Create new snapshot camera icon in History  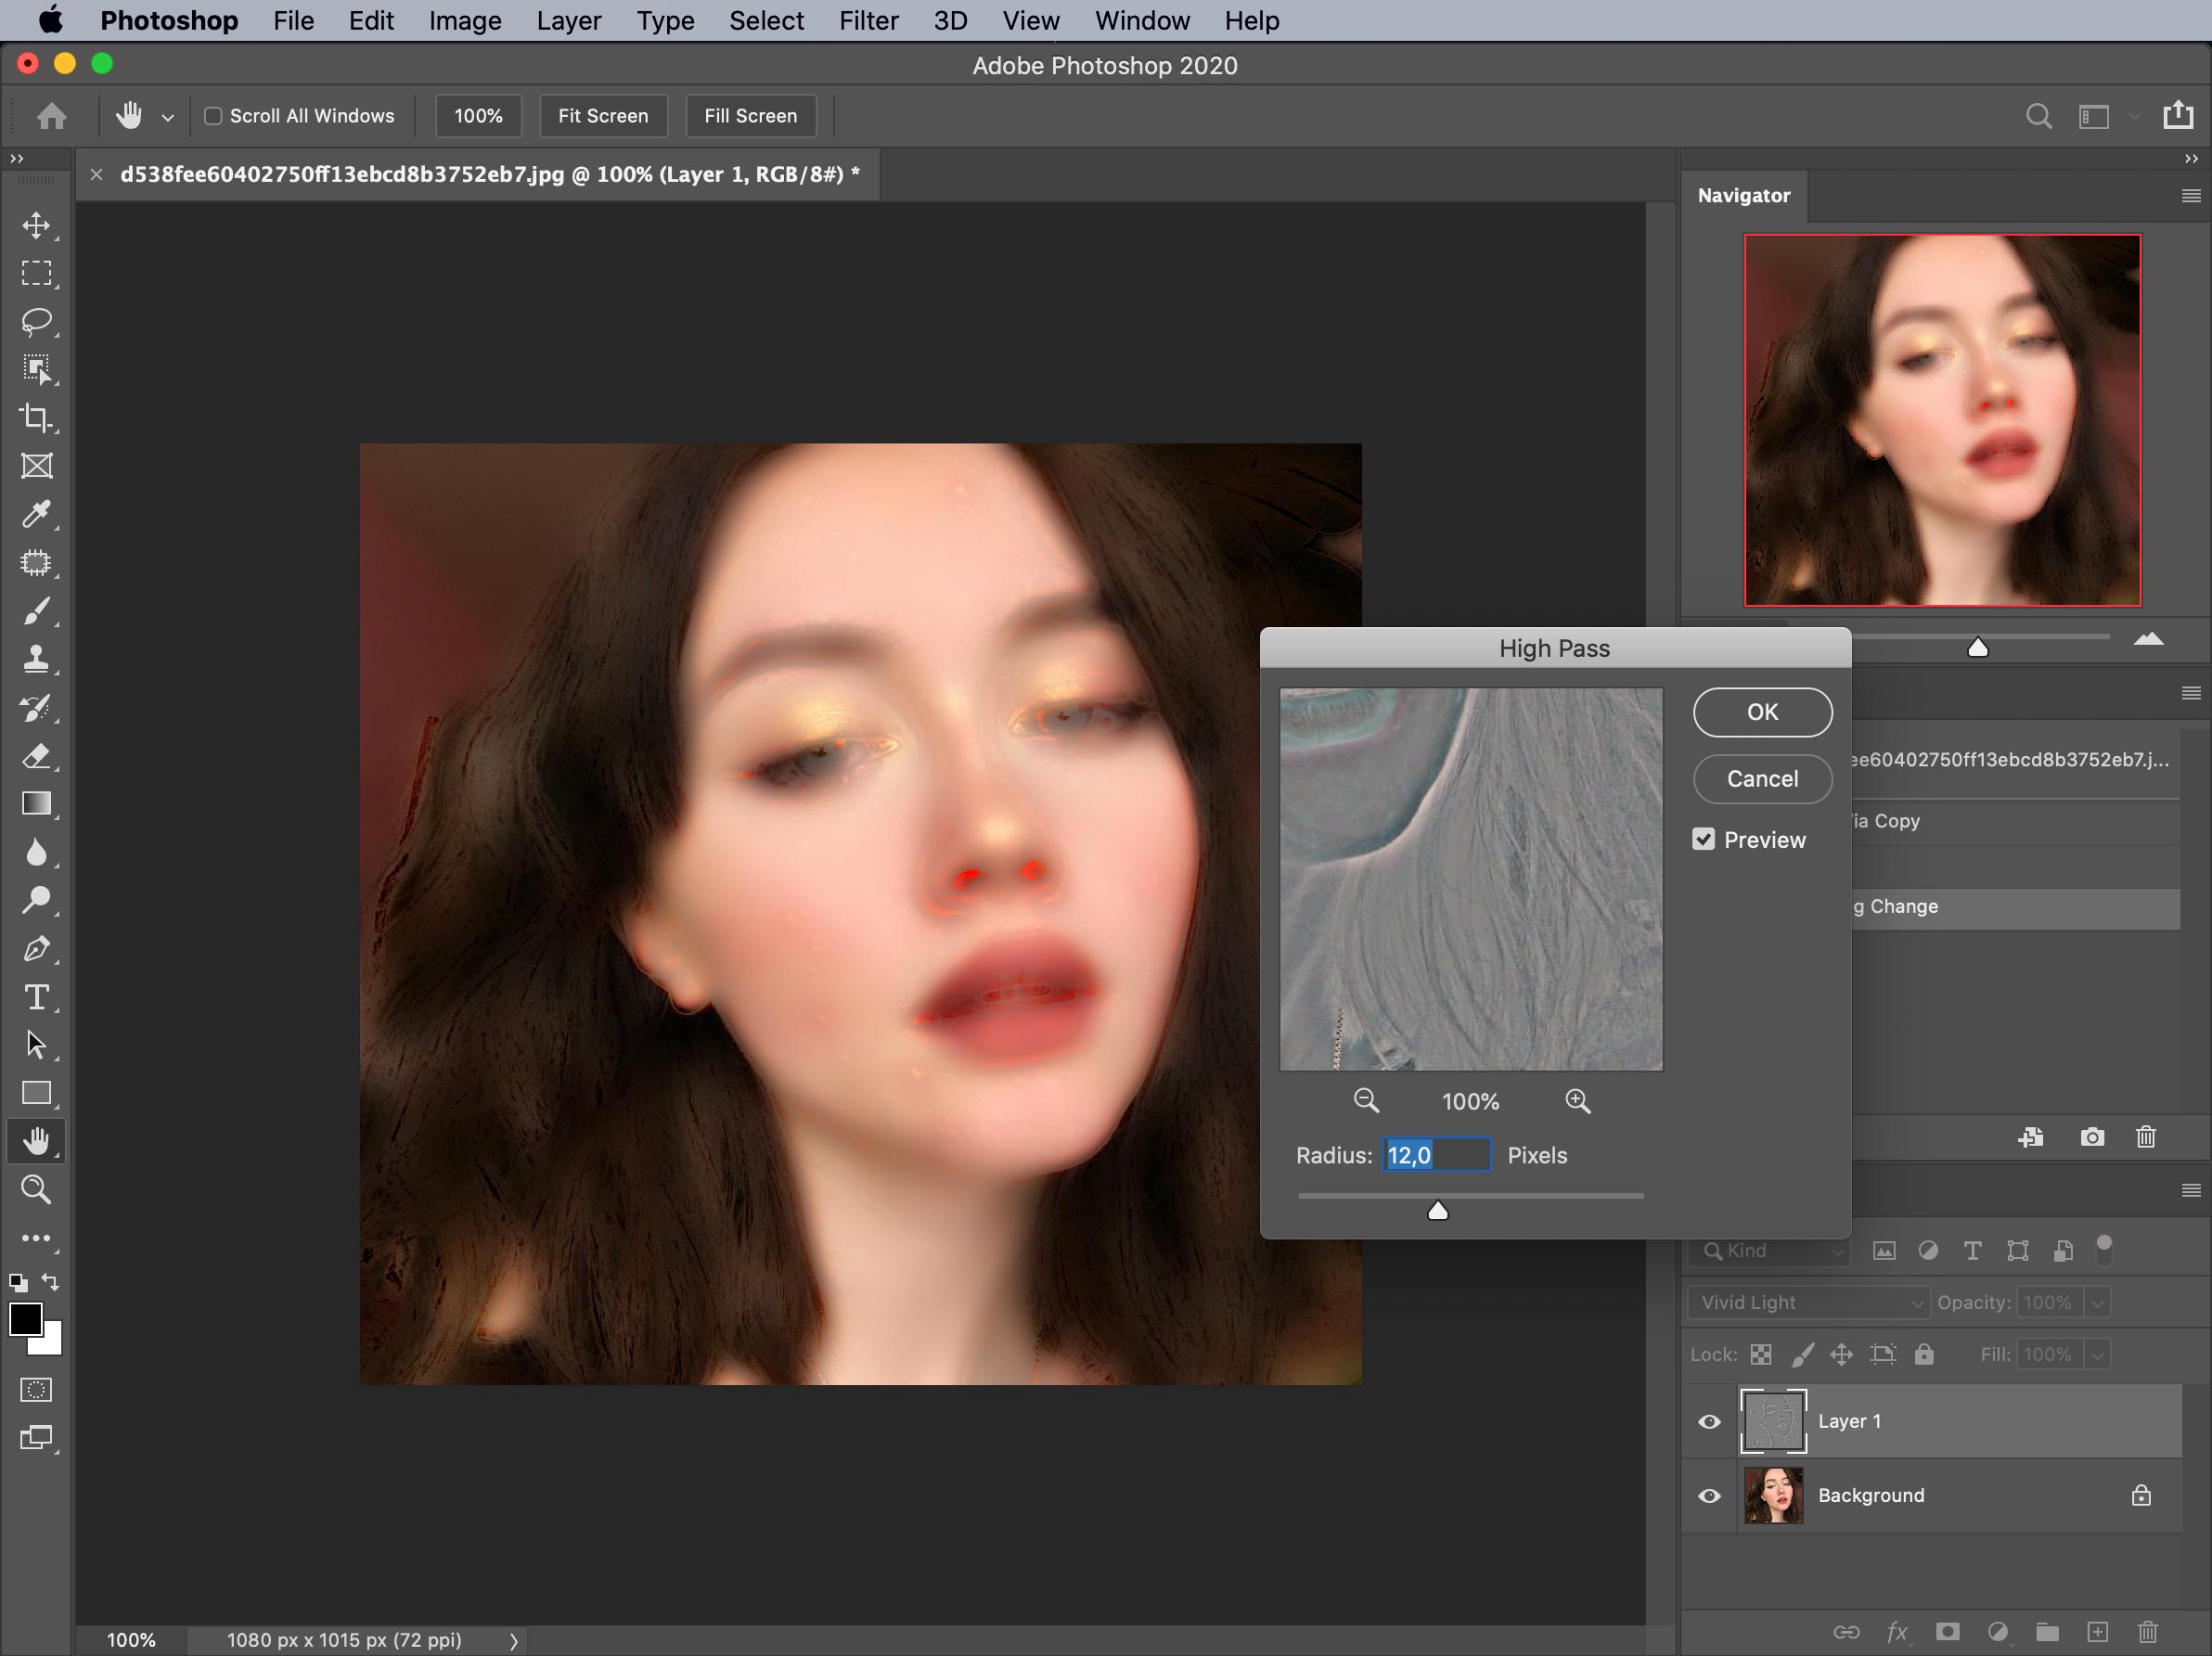[2092, 1137]
